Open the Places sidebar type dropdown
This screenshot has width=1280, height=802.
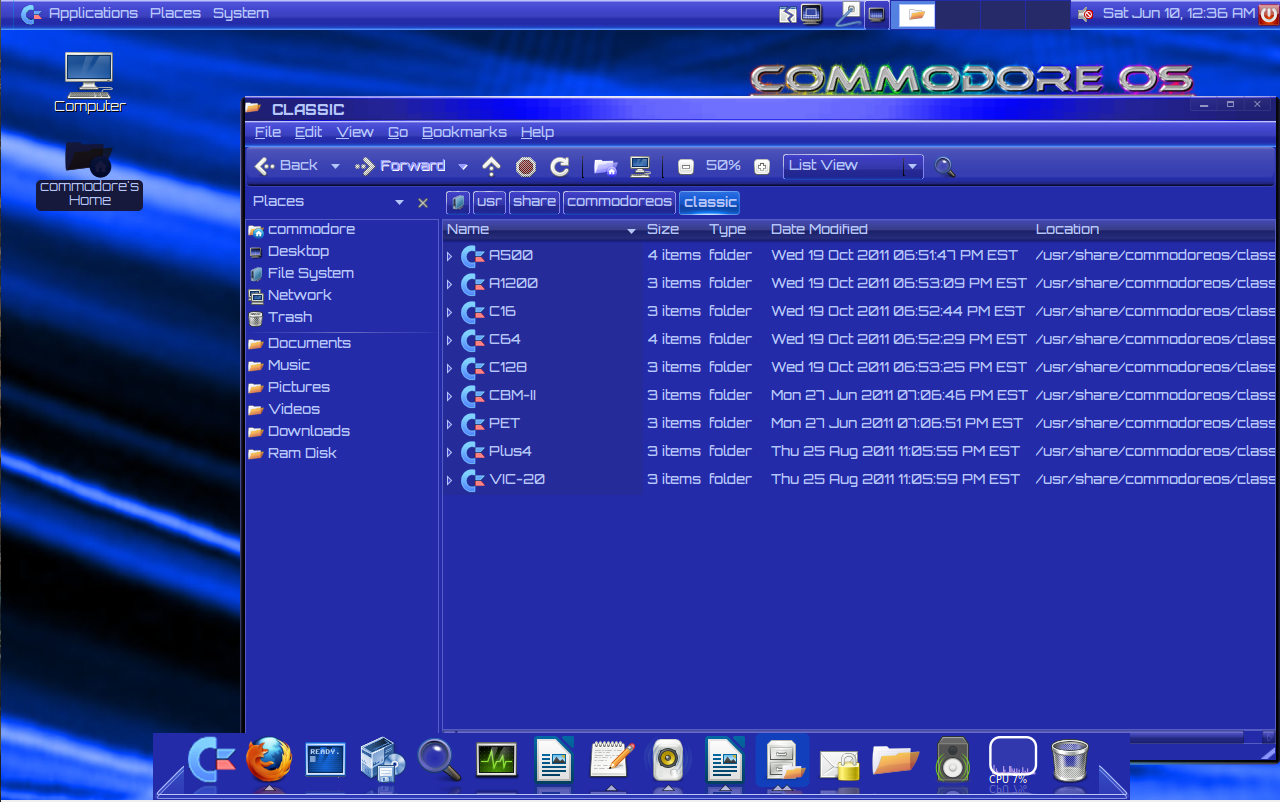(399, 202)
